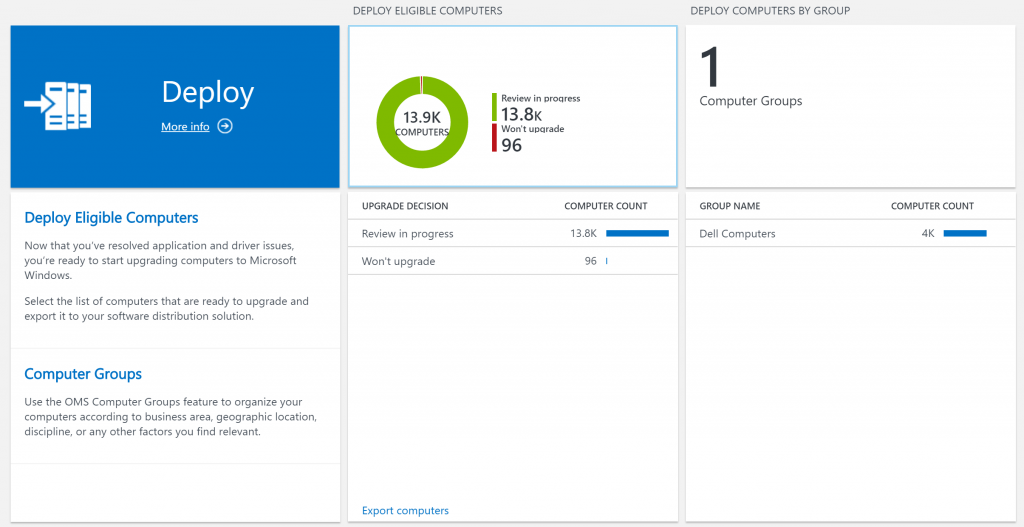Click the circled arrow next to More info

click(x=225, y=126)
